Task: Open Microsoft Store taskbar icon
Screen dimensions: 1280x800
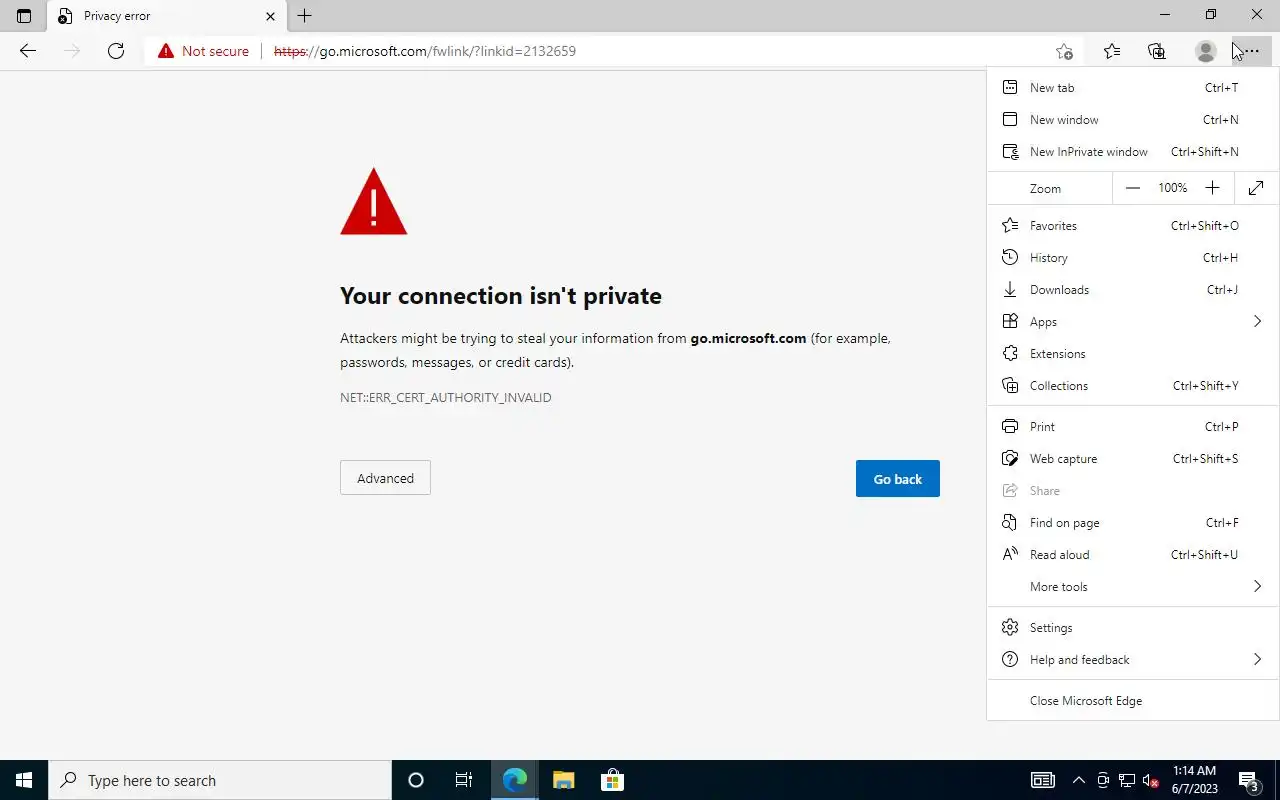Action: pos(612,780)
